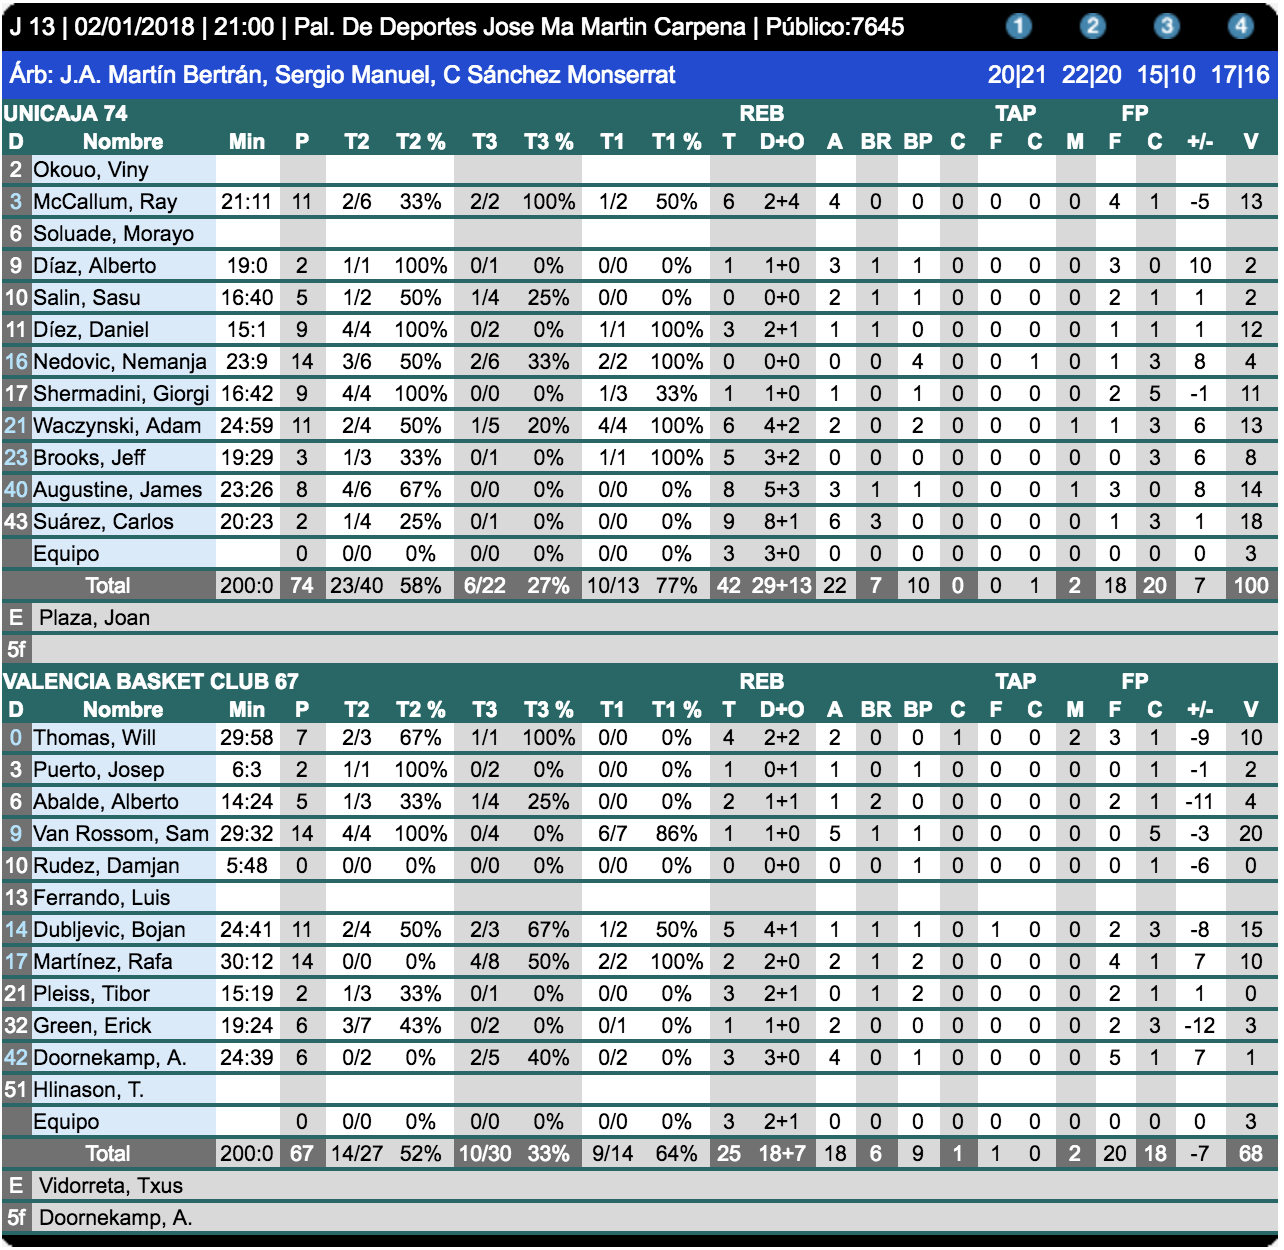Select the quarter 1 circle icon
The width and height of the screenshot is (1284, 1250).
click(1018, 26)
